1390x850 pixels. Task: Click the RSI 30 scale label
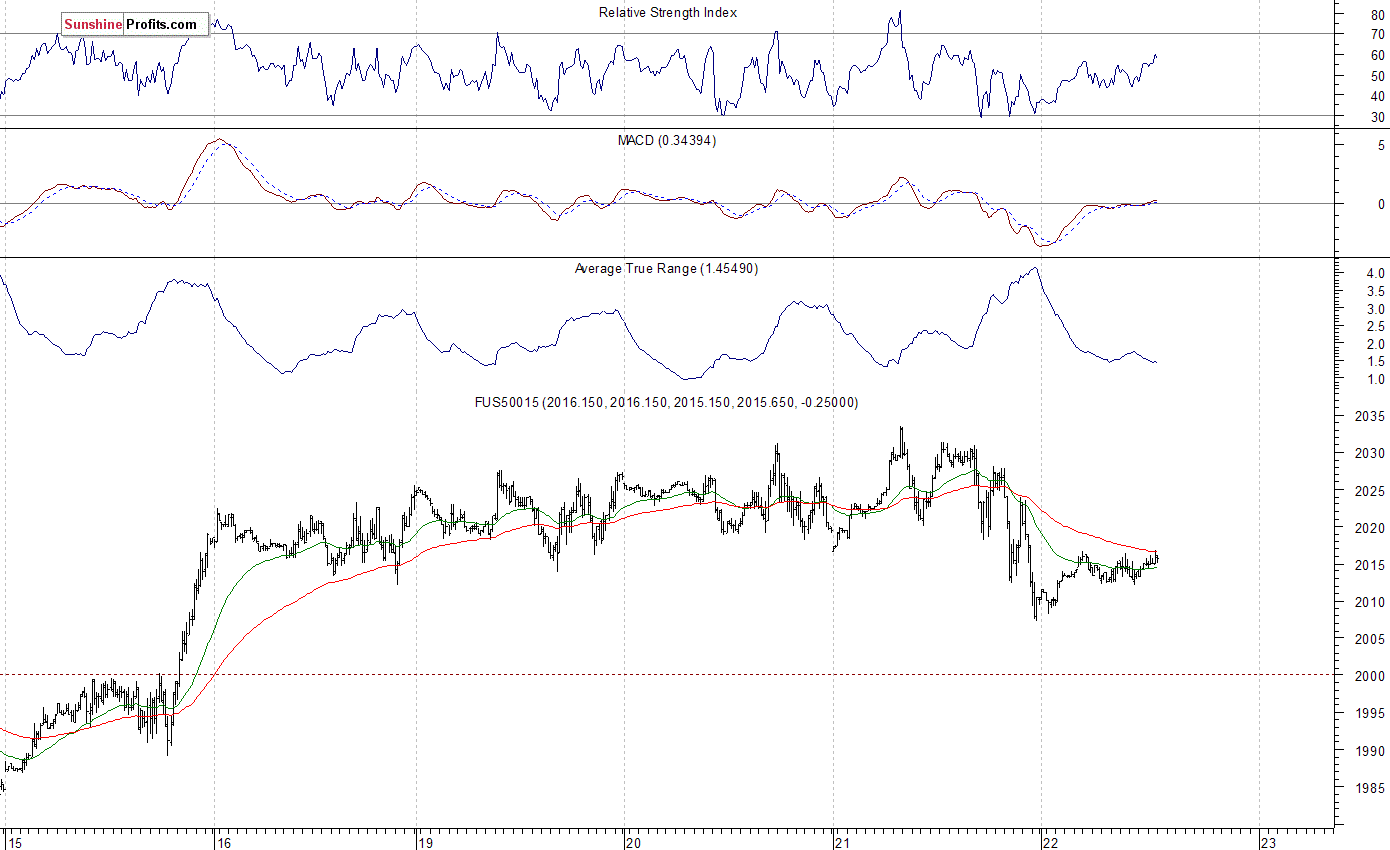(x=1378, y=118)
